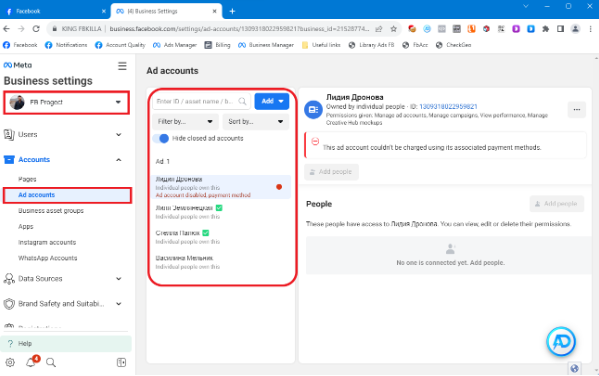Open the Billing bookmark
Viewport: 599px width, 376px height.
(217, 45)
